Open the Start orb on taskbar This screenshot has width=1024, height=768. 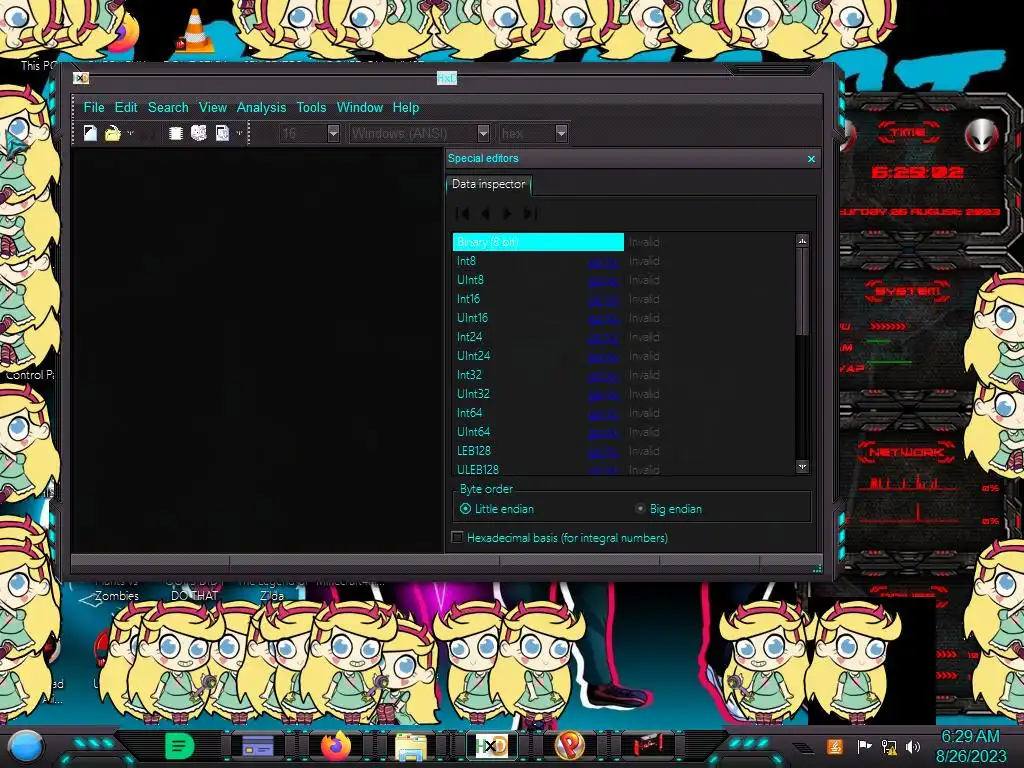[x=26, y=746]
